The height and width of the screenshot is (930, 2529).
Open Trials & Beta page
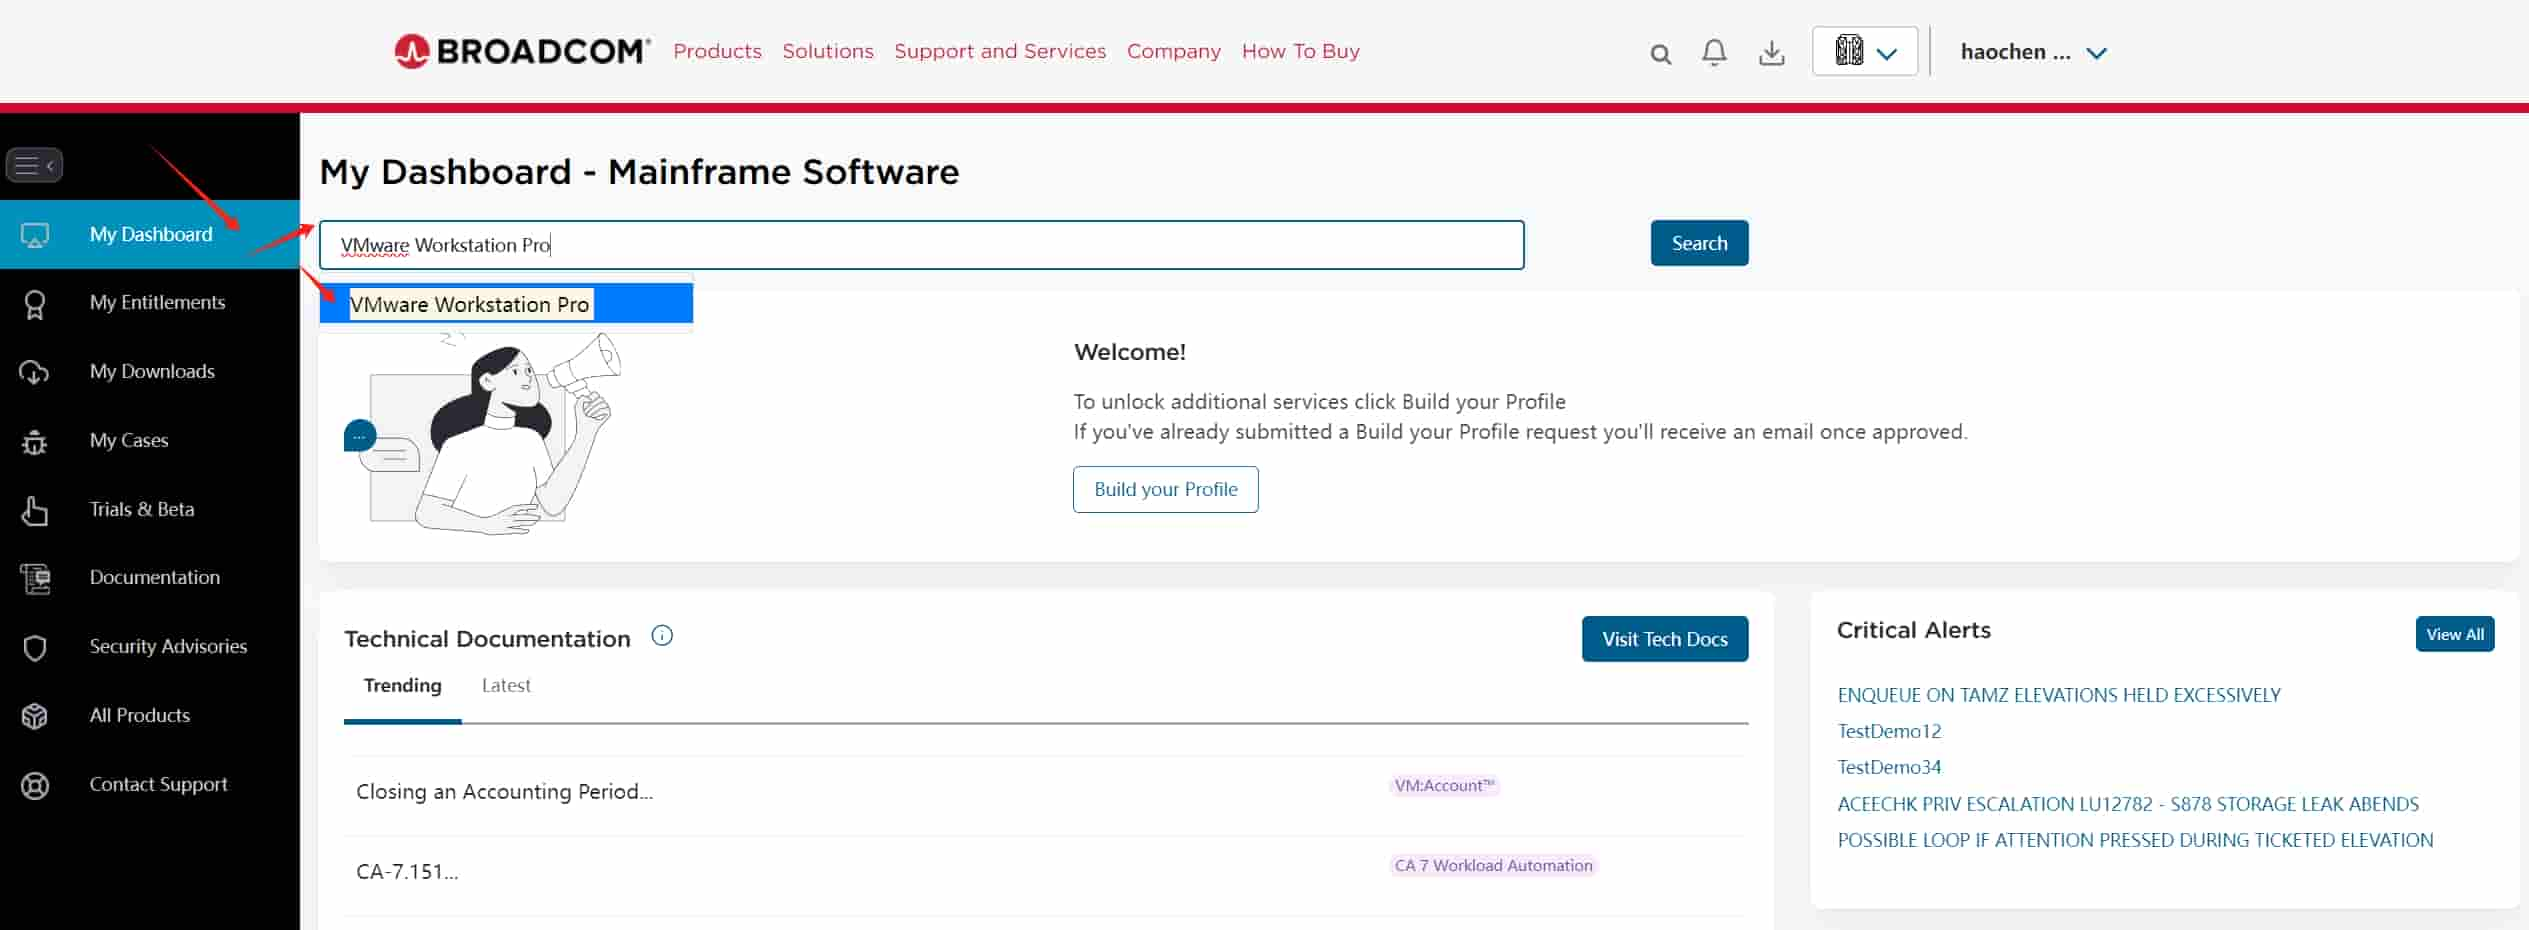[x=142, y=509]
